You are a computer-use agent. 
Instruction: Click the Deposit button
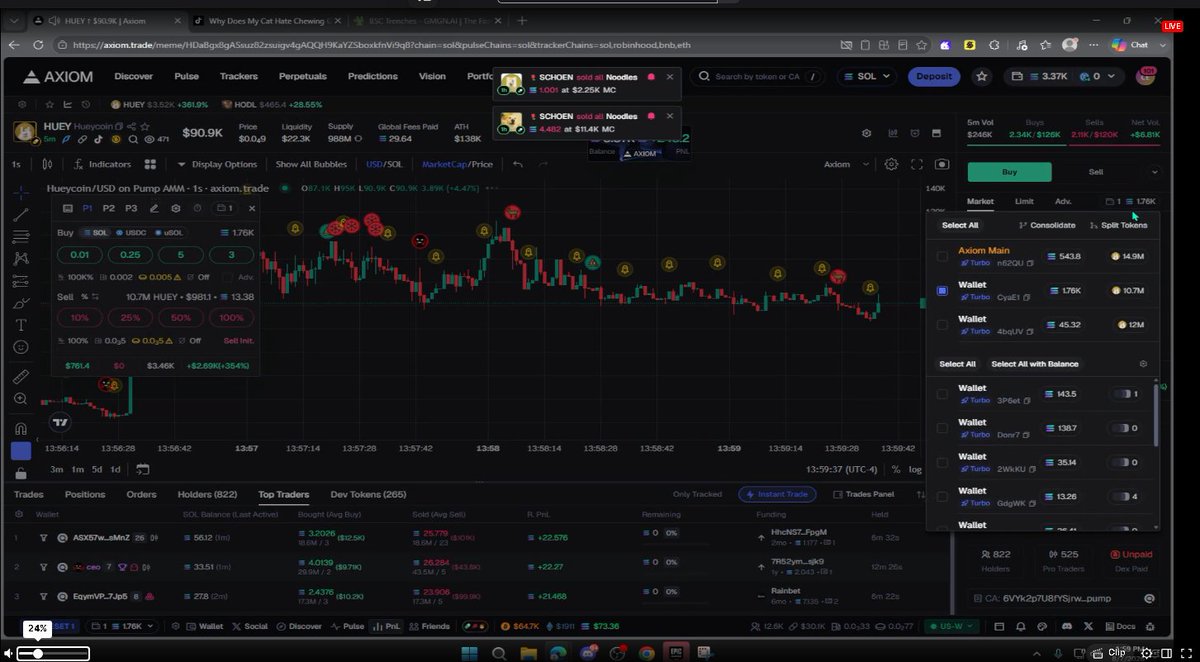coord(934,76)
